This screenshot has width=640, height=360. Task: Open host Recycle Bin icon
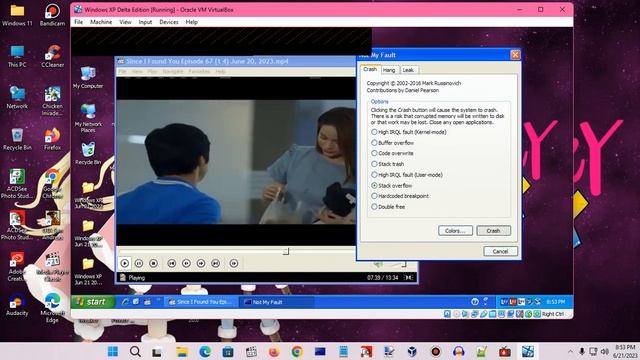(x=17, y=139)
